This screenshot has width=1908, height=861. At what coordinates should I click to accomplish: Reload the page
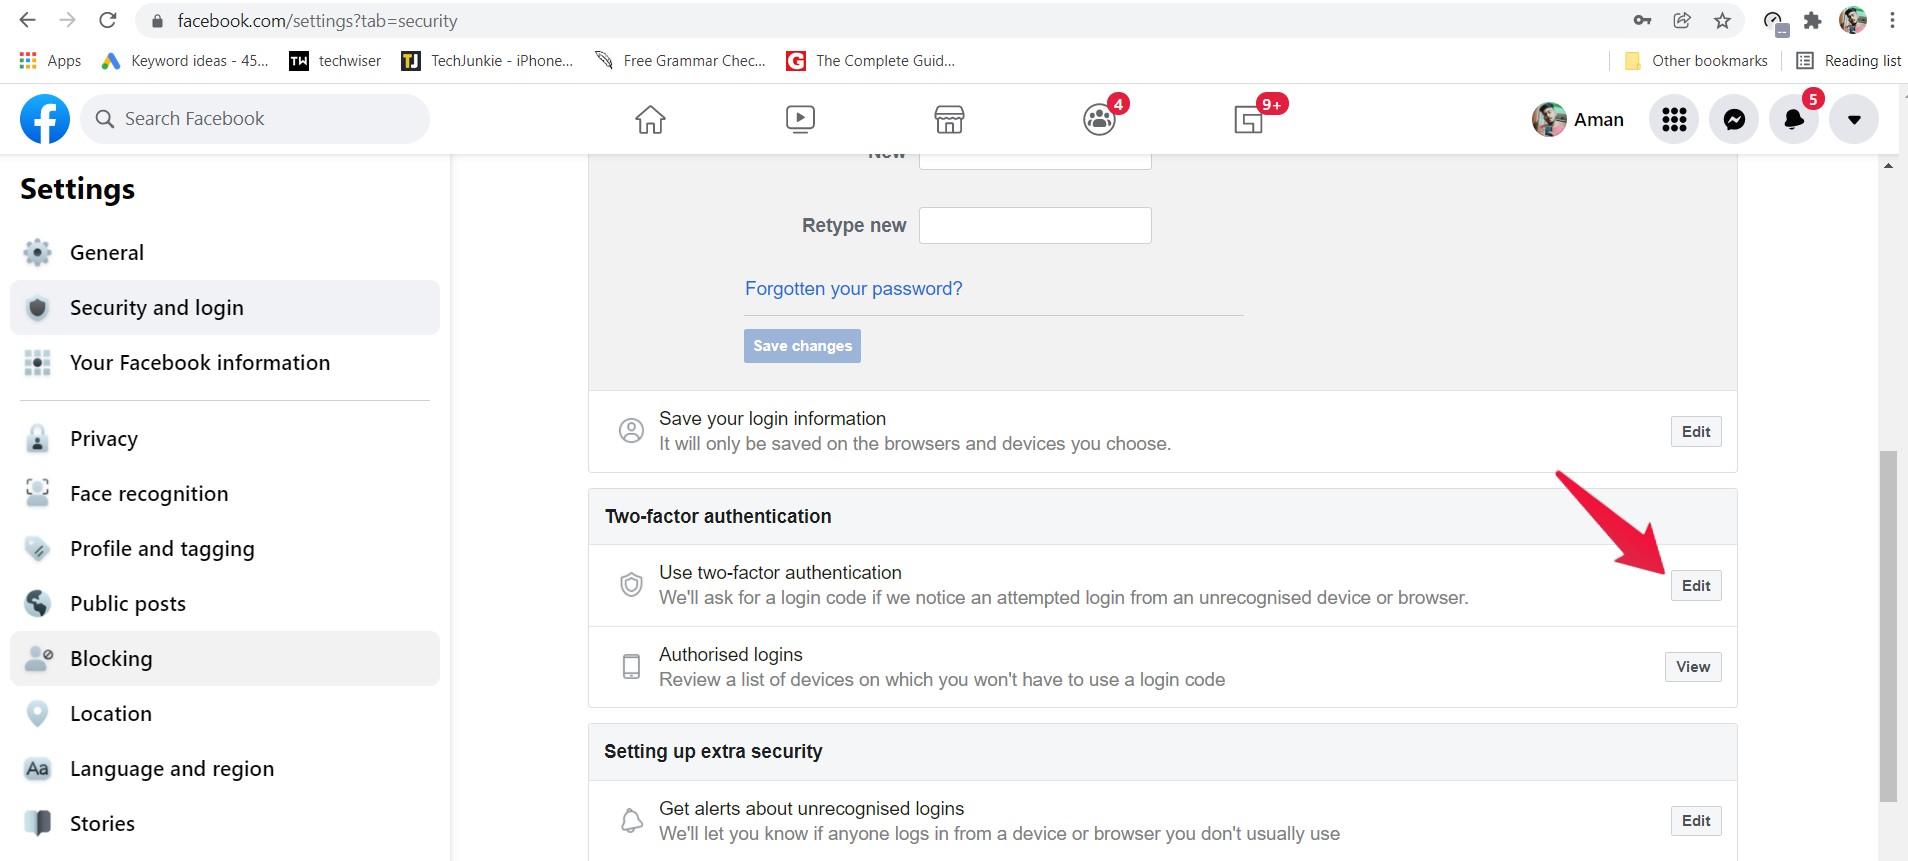click(108, 20)
